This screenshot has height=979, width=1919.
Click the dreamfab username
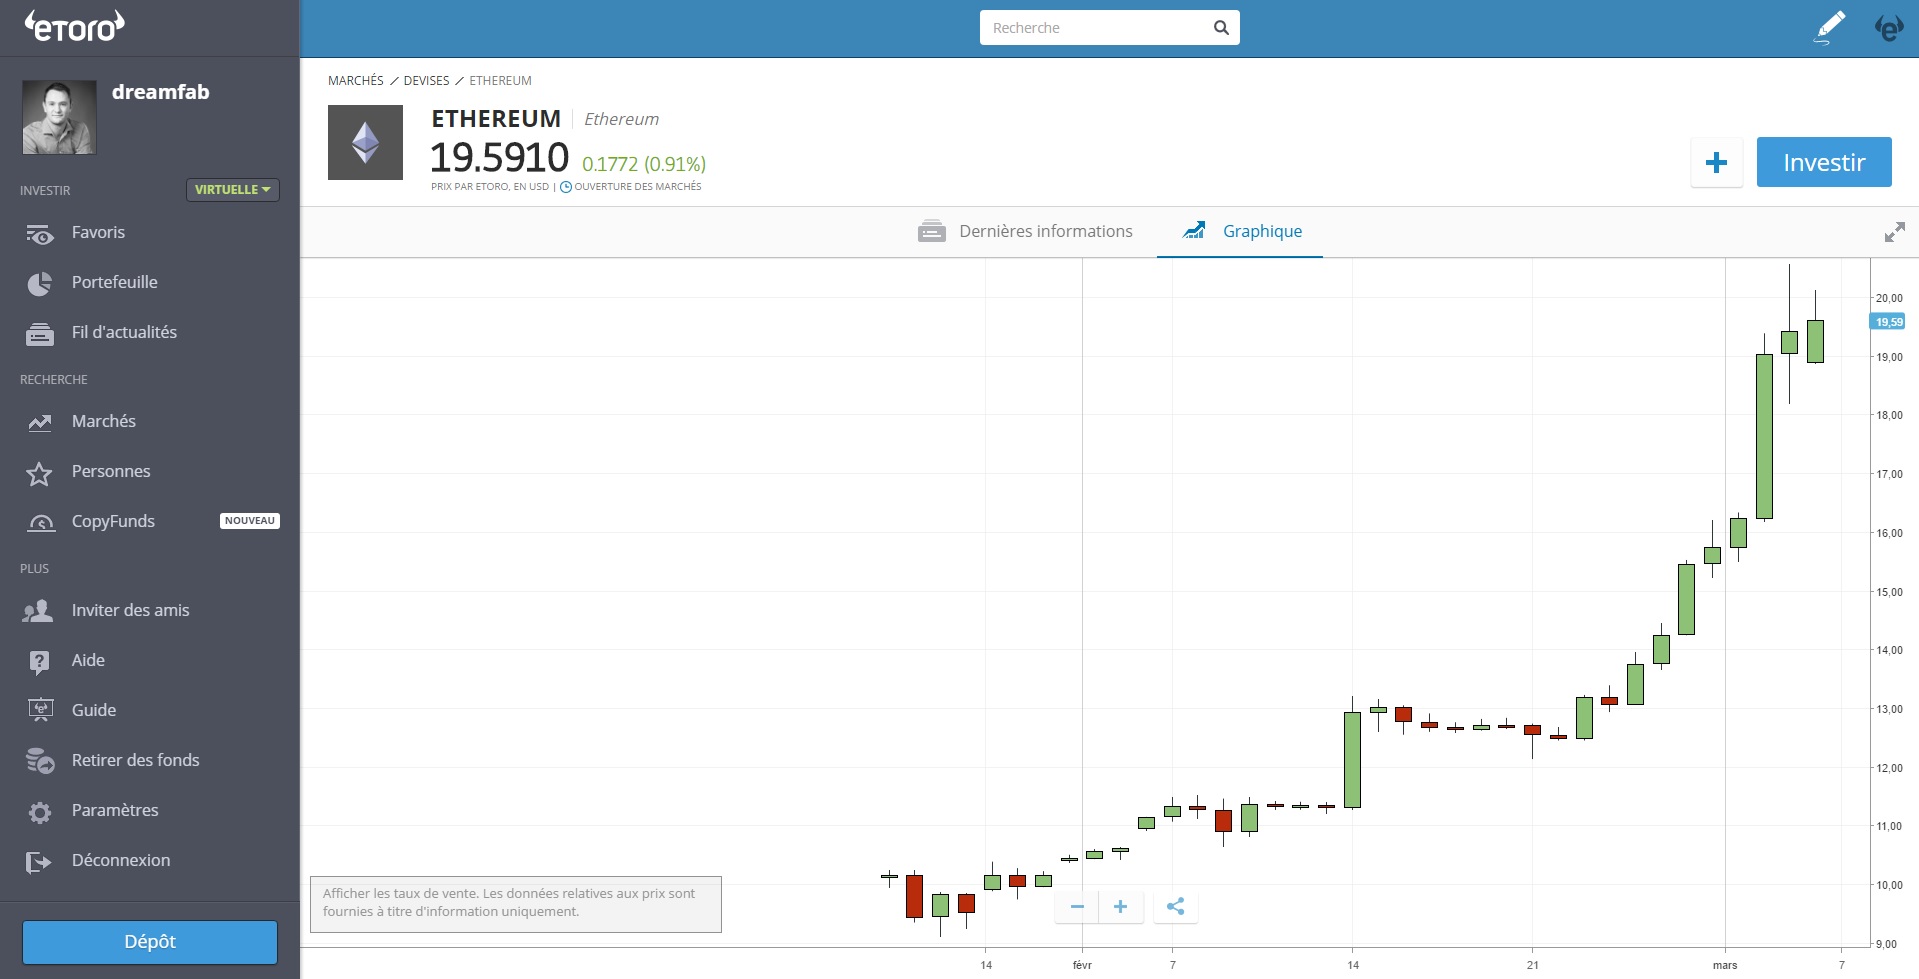coord(161,92)
